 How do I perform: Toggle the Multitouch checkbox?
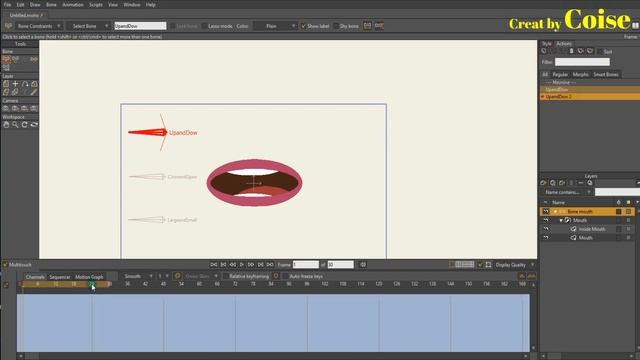coord(5,265)
